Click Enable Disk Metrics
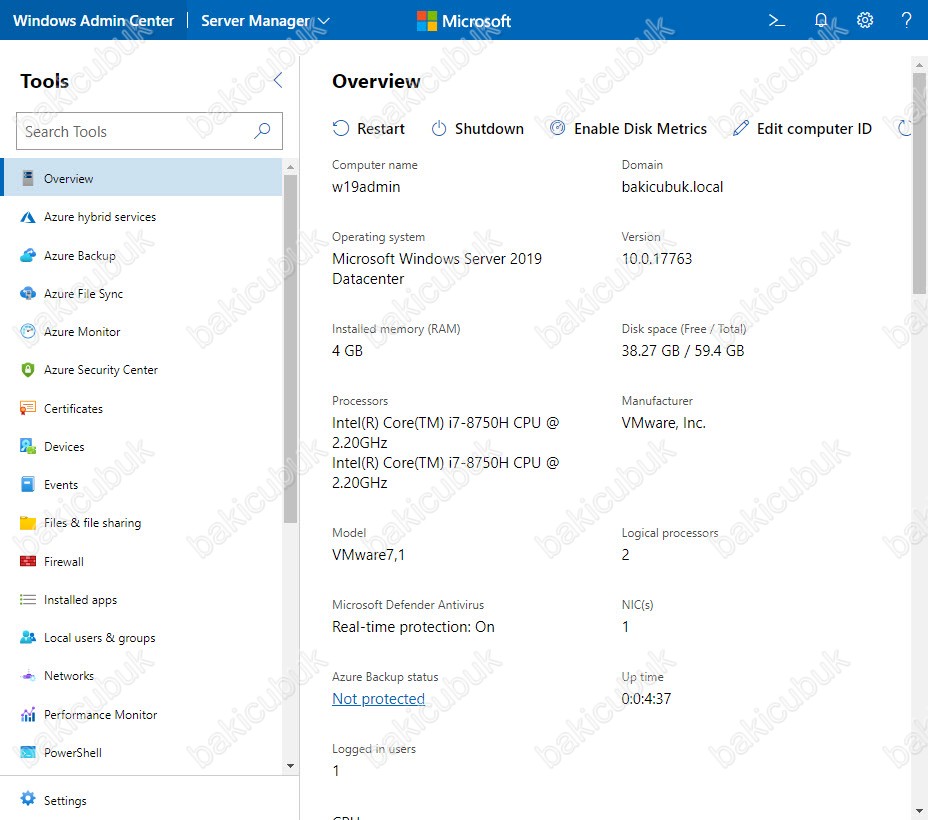This screenshot has height=820, width=928. point(629,128)
